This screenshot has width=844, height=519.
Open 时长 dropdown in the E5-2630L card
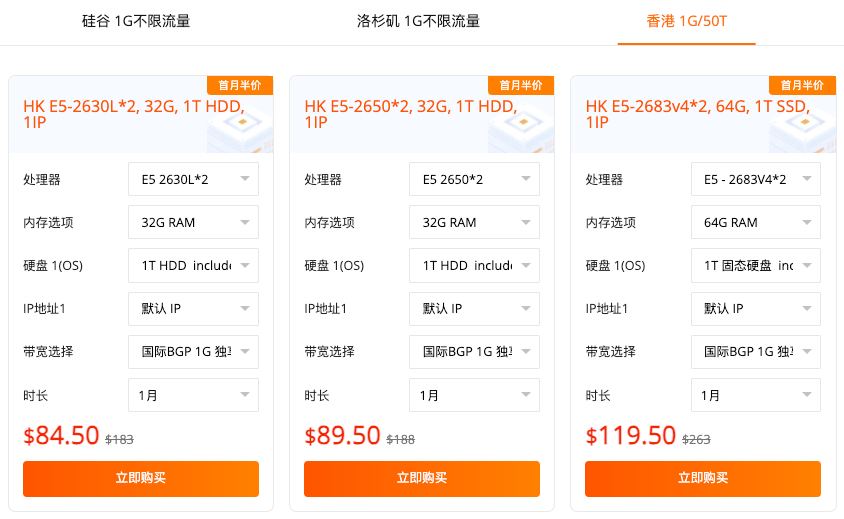(x=193, y=395)
